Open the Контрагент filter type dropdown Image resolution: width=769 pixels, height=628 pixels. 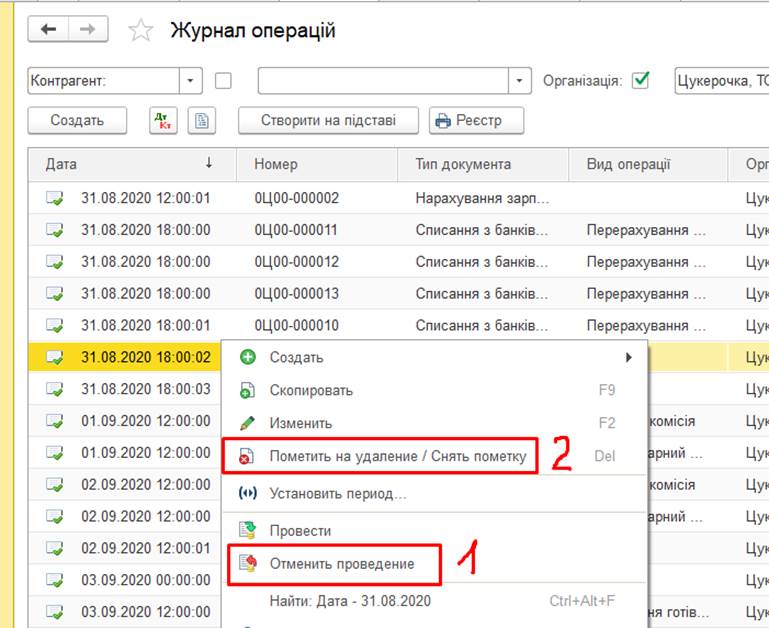click(191, 81)
